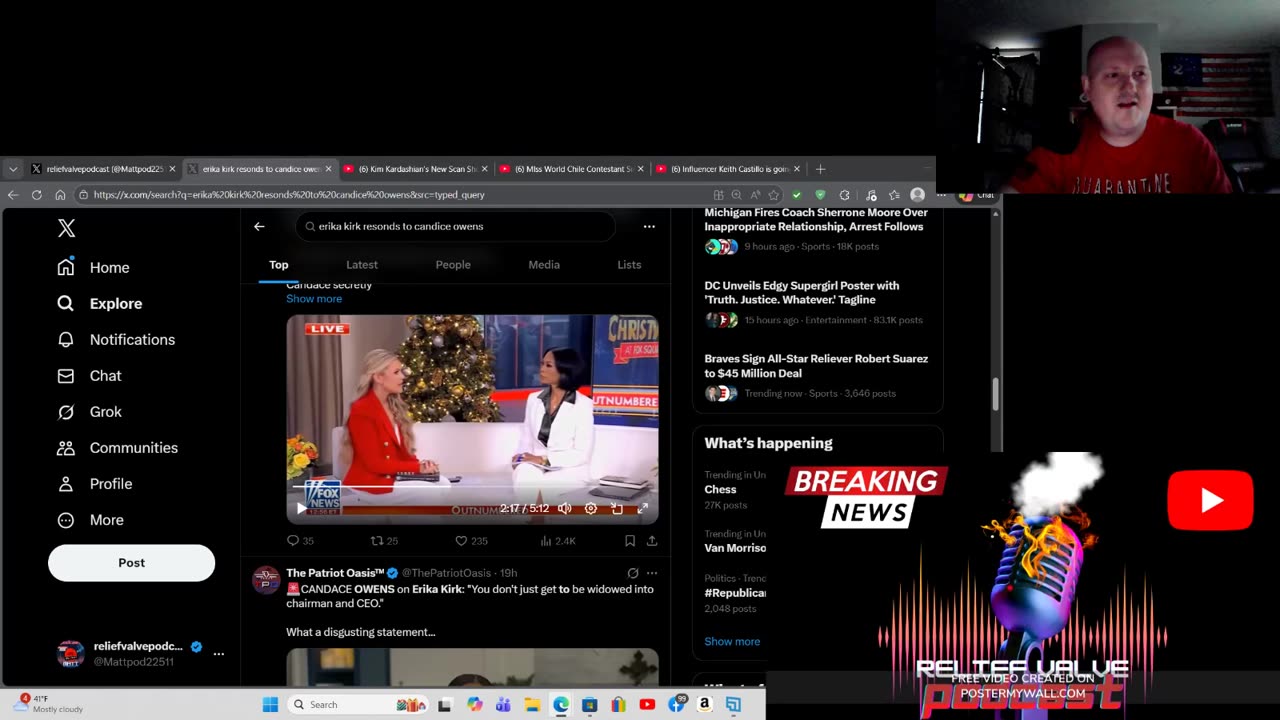1280x720 pixels.
Task: Click the browser back button
Action: coord(13,195)
